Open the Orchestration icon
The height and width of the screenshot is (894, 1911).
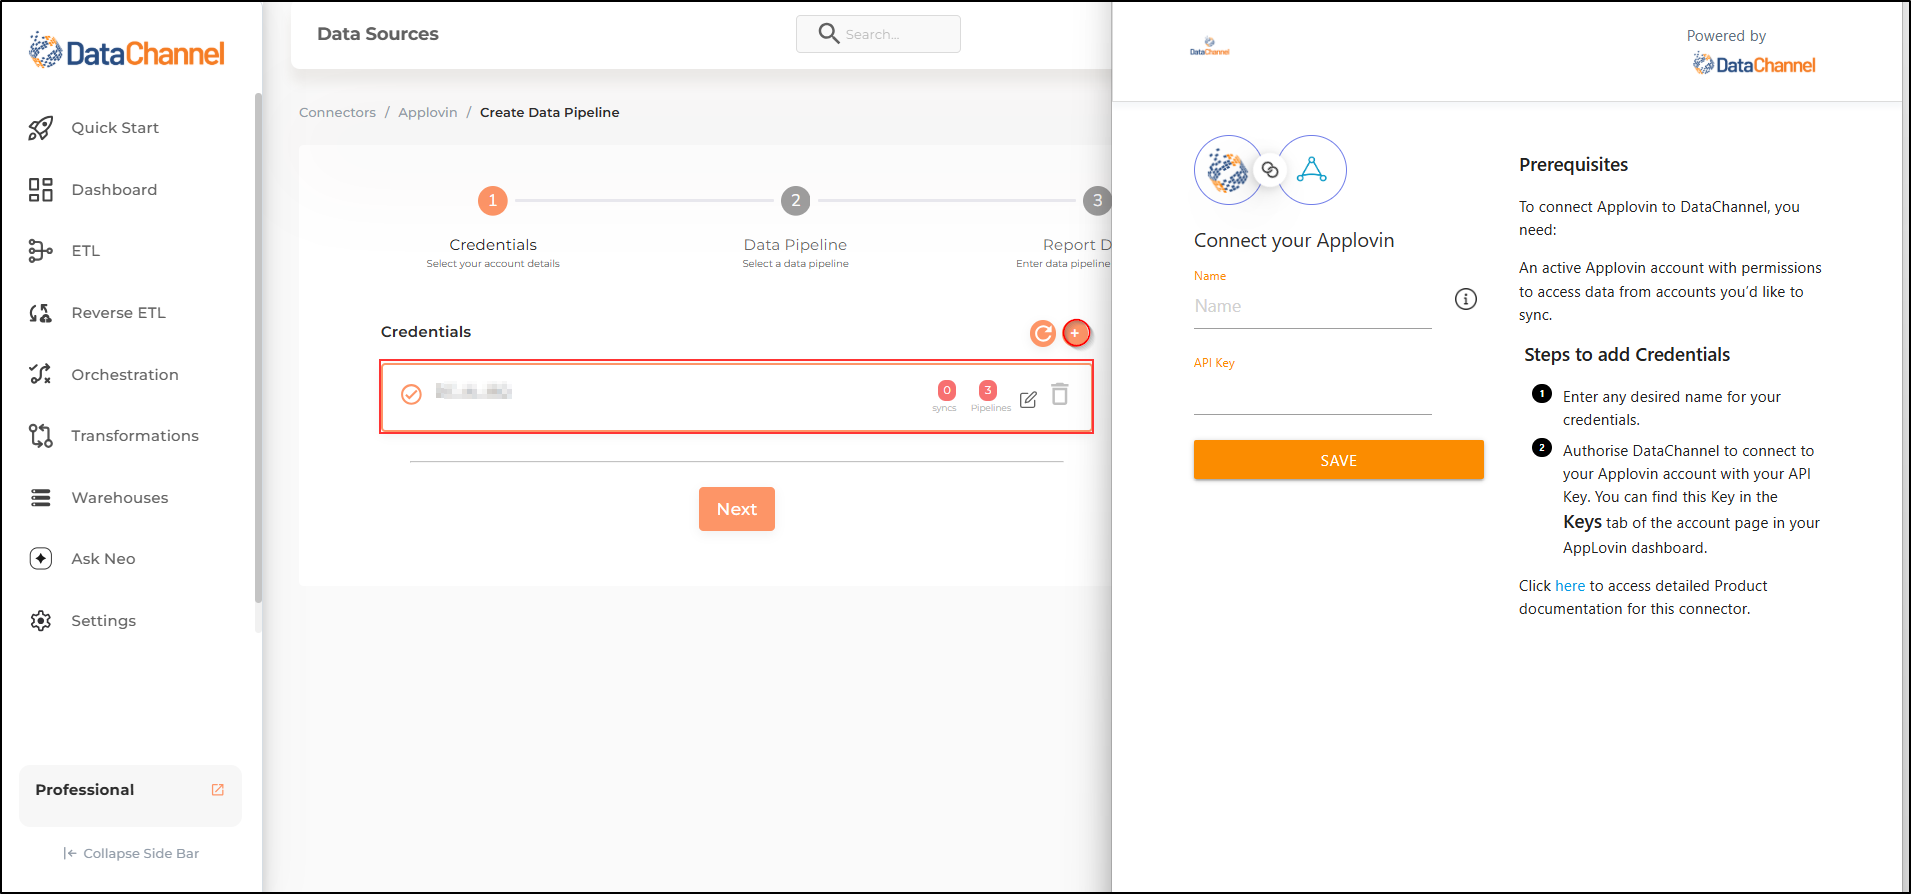point(40,374)
